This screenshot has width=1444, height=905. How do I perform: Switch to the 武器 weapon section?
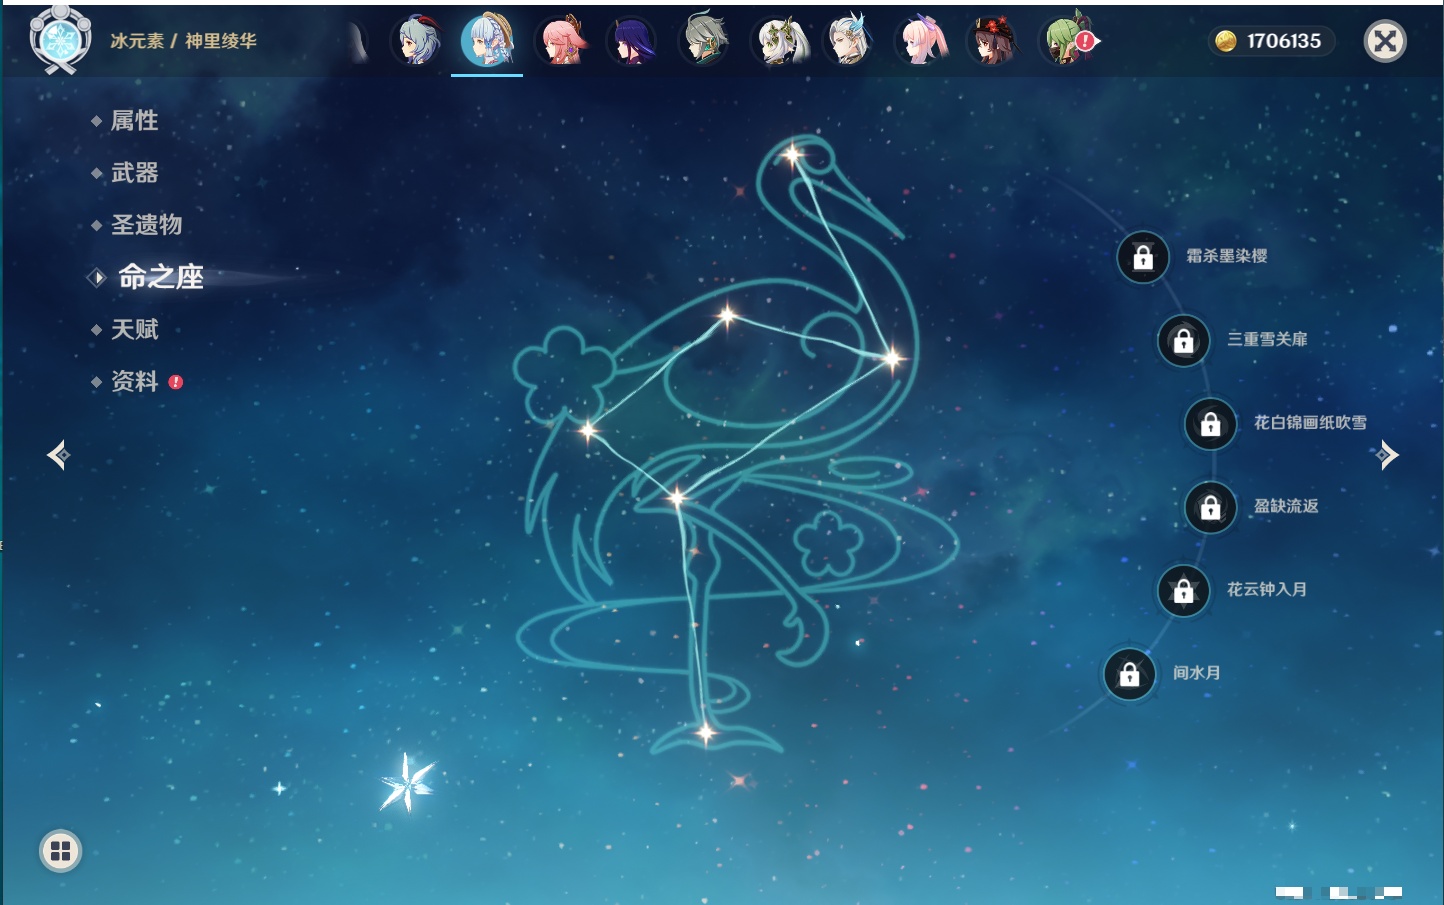(134, 173)
